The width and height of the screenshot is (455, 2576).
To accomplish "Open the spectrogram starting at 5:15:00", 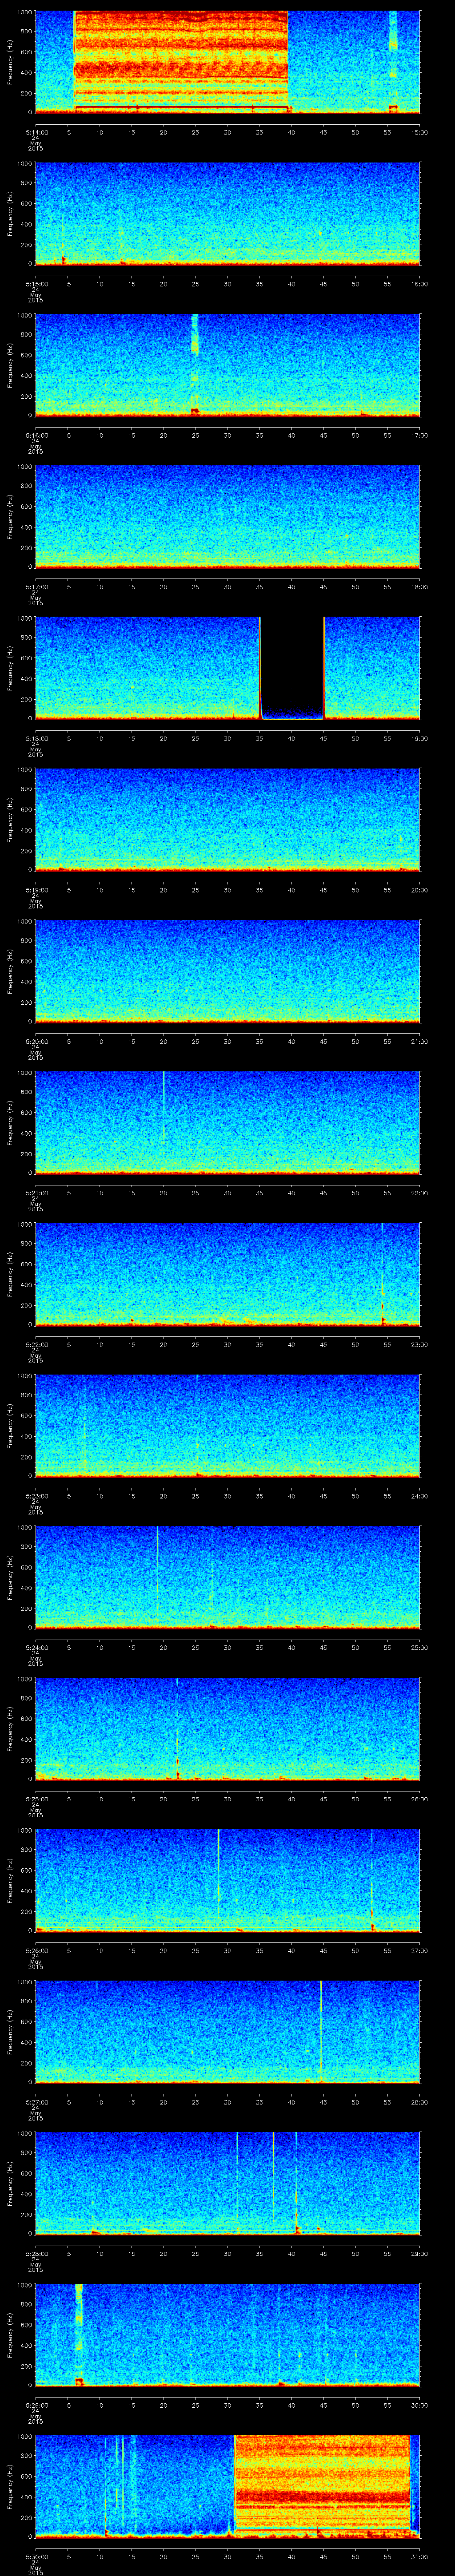I will click(227, 213).
